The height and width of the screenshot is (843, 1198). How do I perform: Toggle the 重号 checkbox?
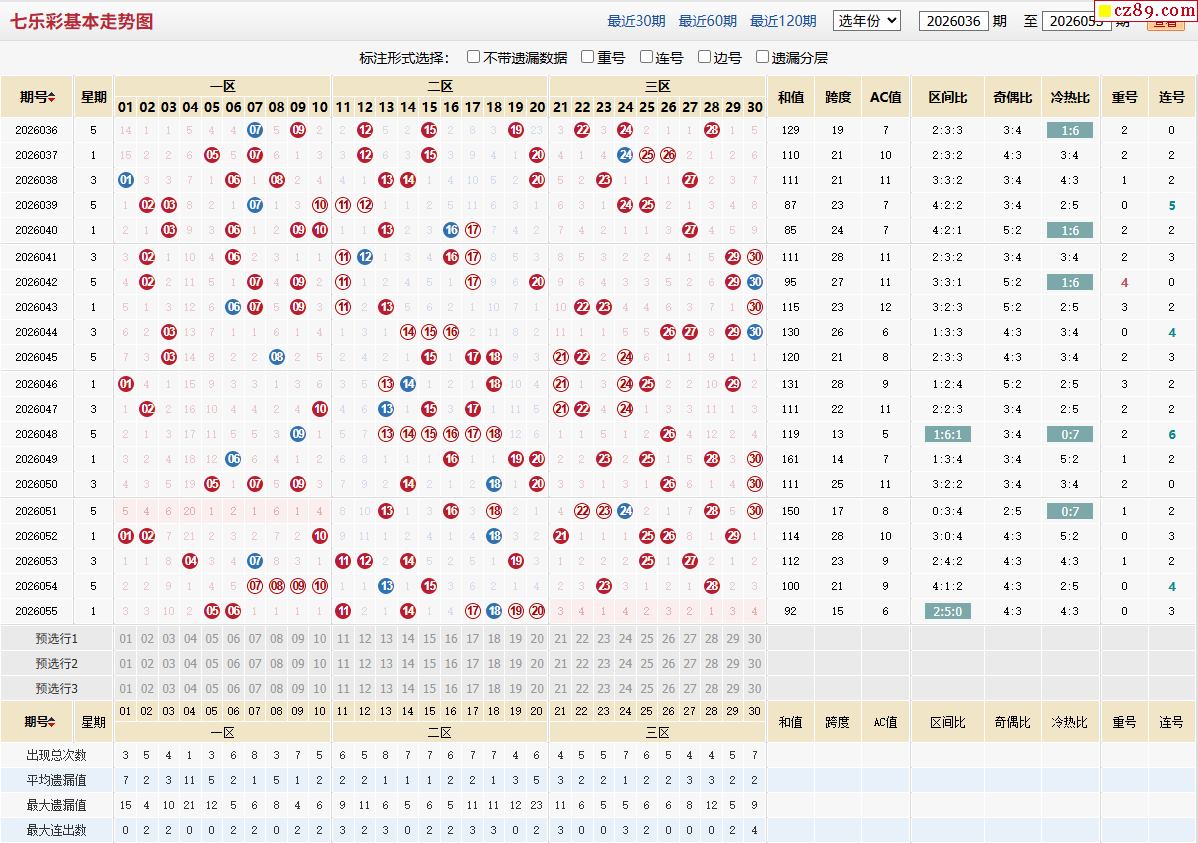(x=588, y=57)
